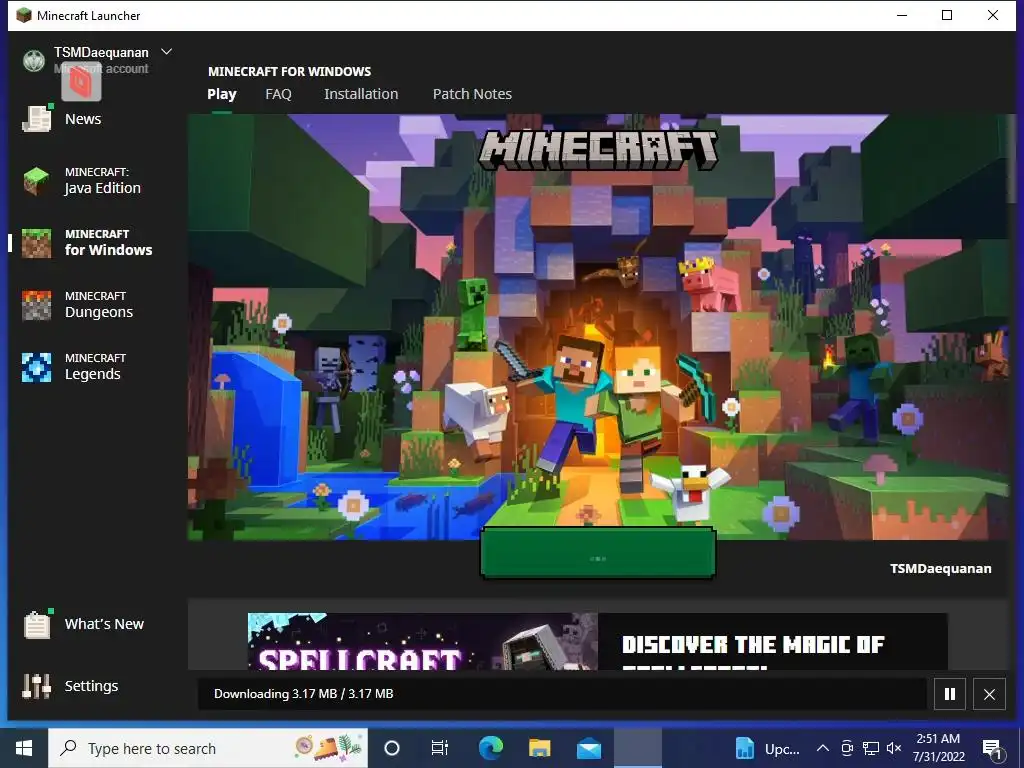Open Settings sliders icon
This screenshot has height=768, width=1024.
click(x=37, y=686)
